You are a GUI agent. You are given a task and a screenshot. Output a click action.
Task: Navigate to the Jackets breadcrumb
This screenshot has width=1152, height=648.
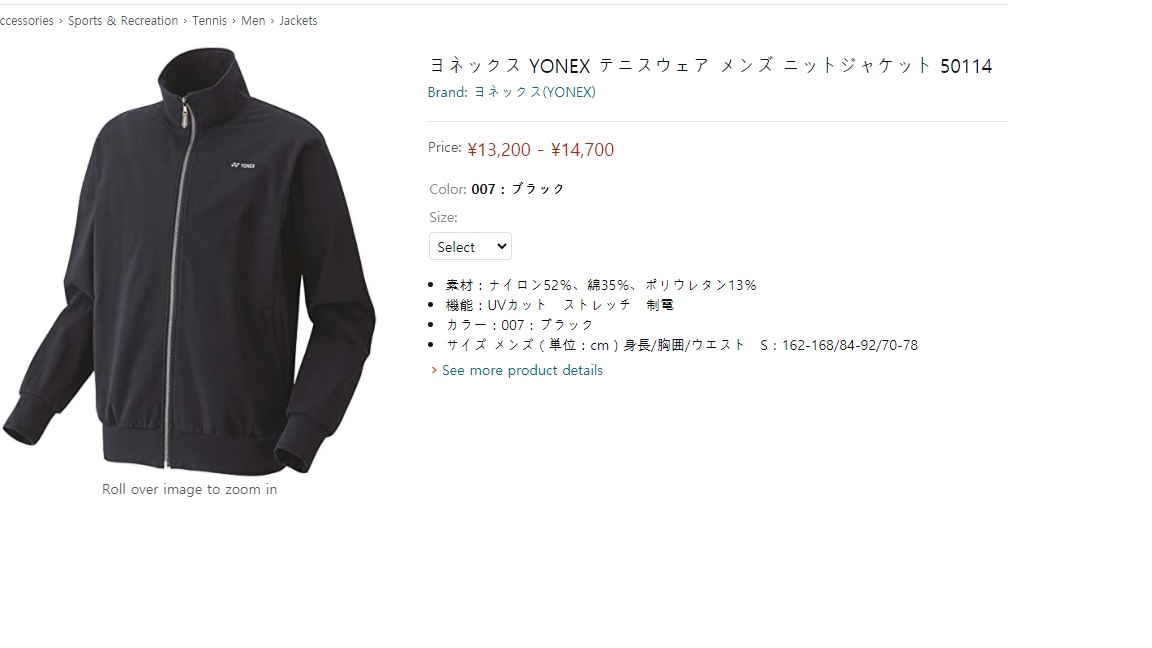pyautogui.click(x=298, y=21)
